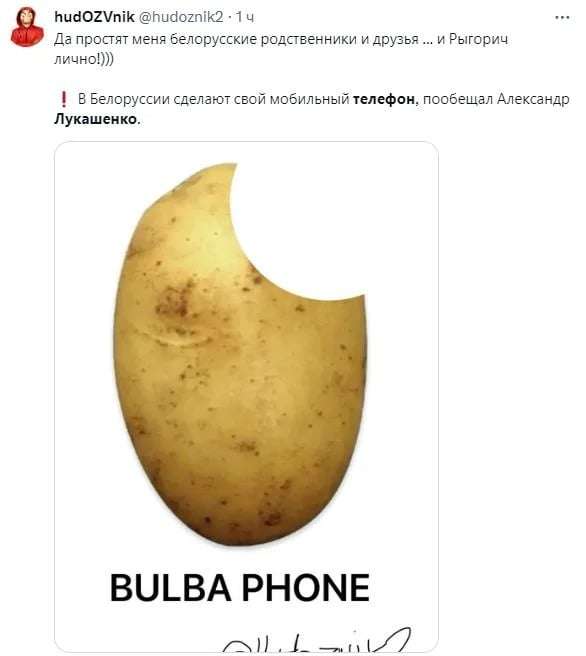Open the hudOZVnik profile avatar
Image resolution: width=586 pixels, height=656 pixels.
pos(27,27)
